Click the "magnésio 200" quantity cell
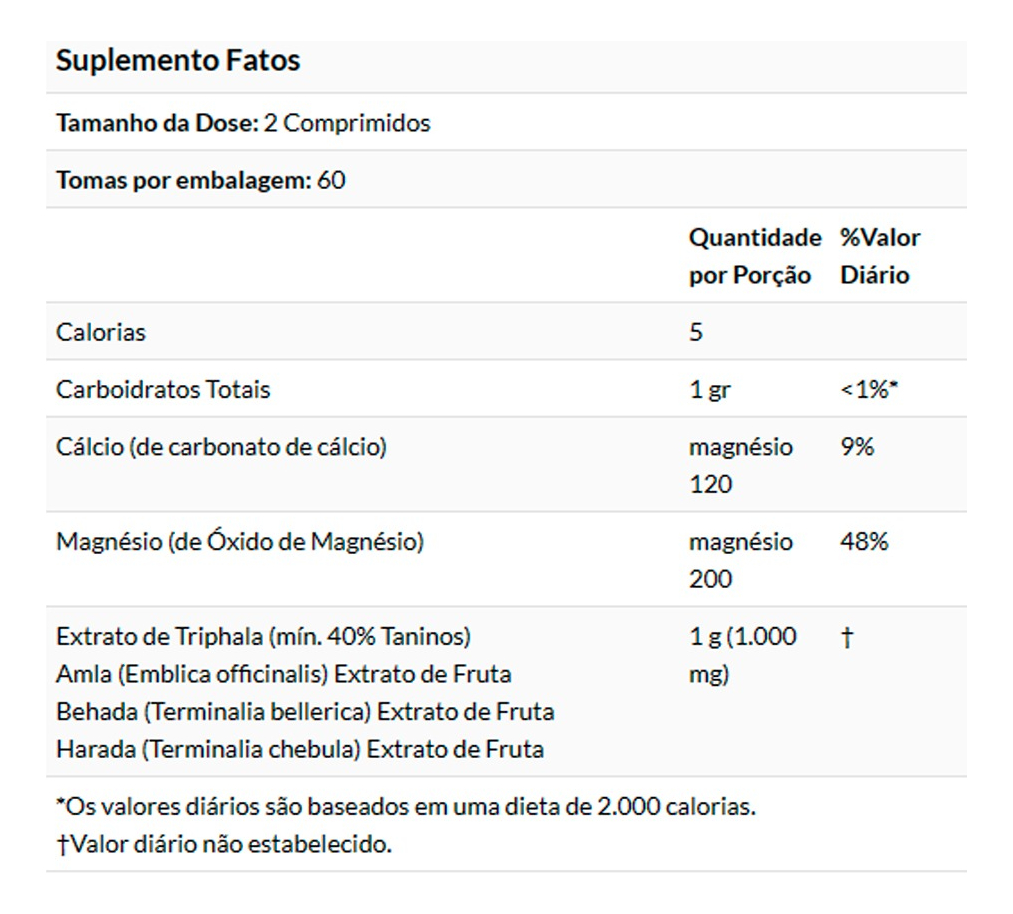This screenshot has width=1013, height=914. [740, 560]
